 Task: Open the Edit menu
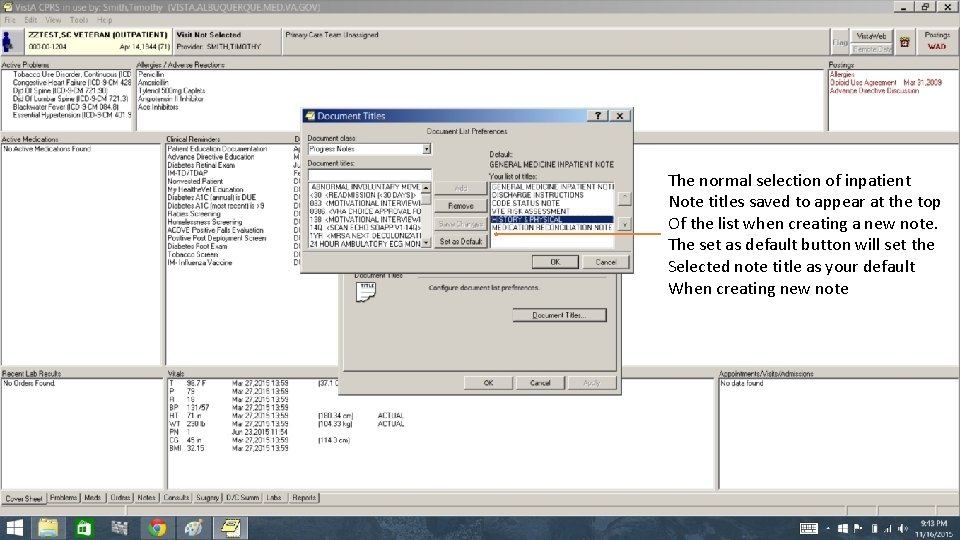30,20
